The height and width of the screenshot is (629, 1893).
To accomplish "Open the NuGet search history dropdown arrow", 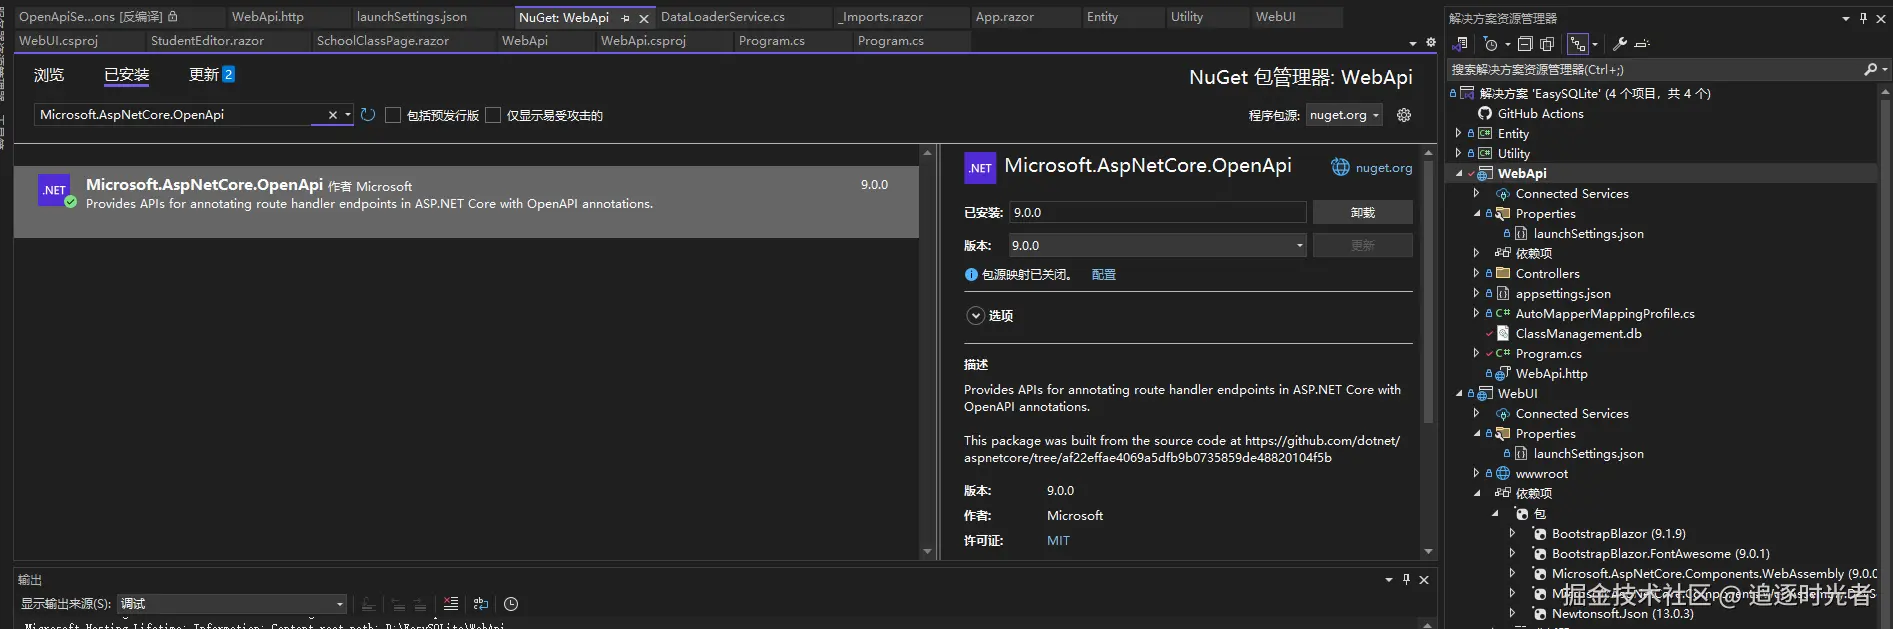I will 348,115.
